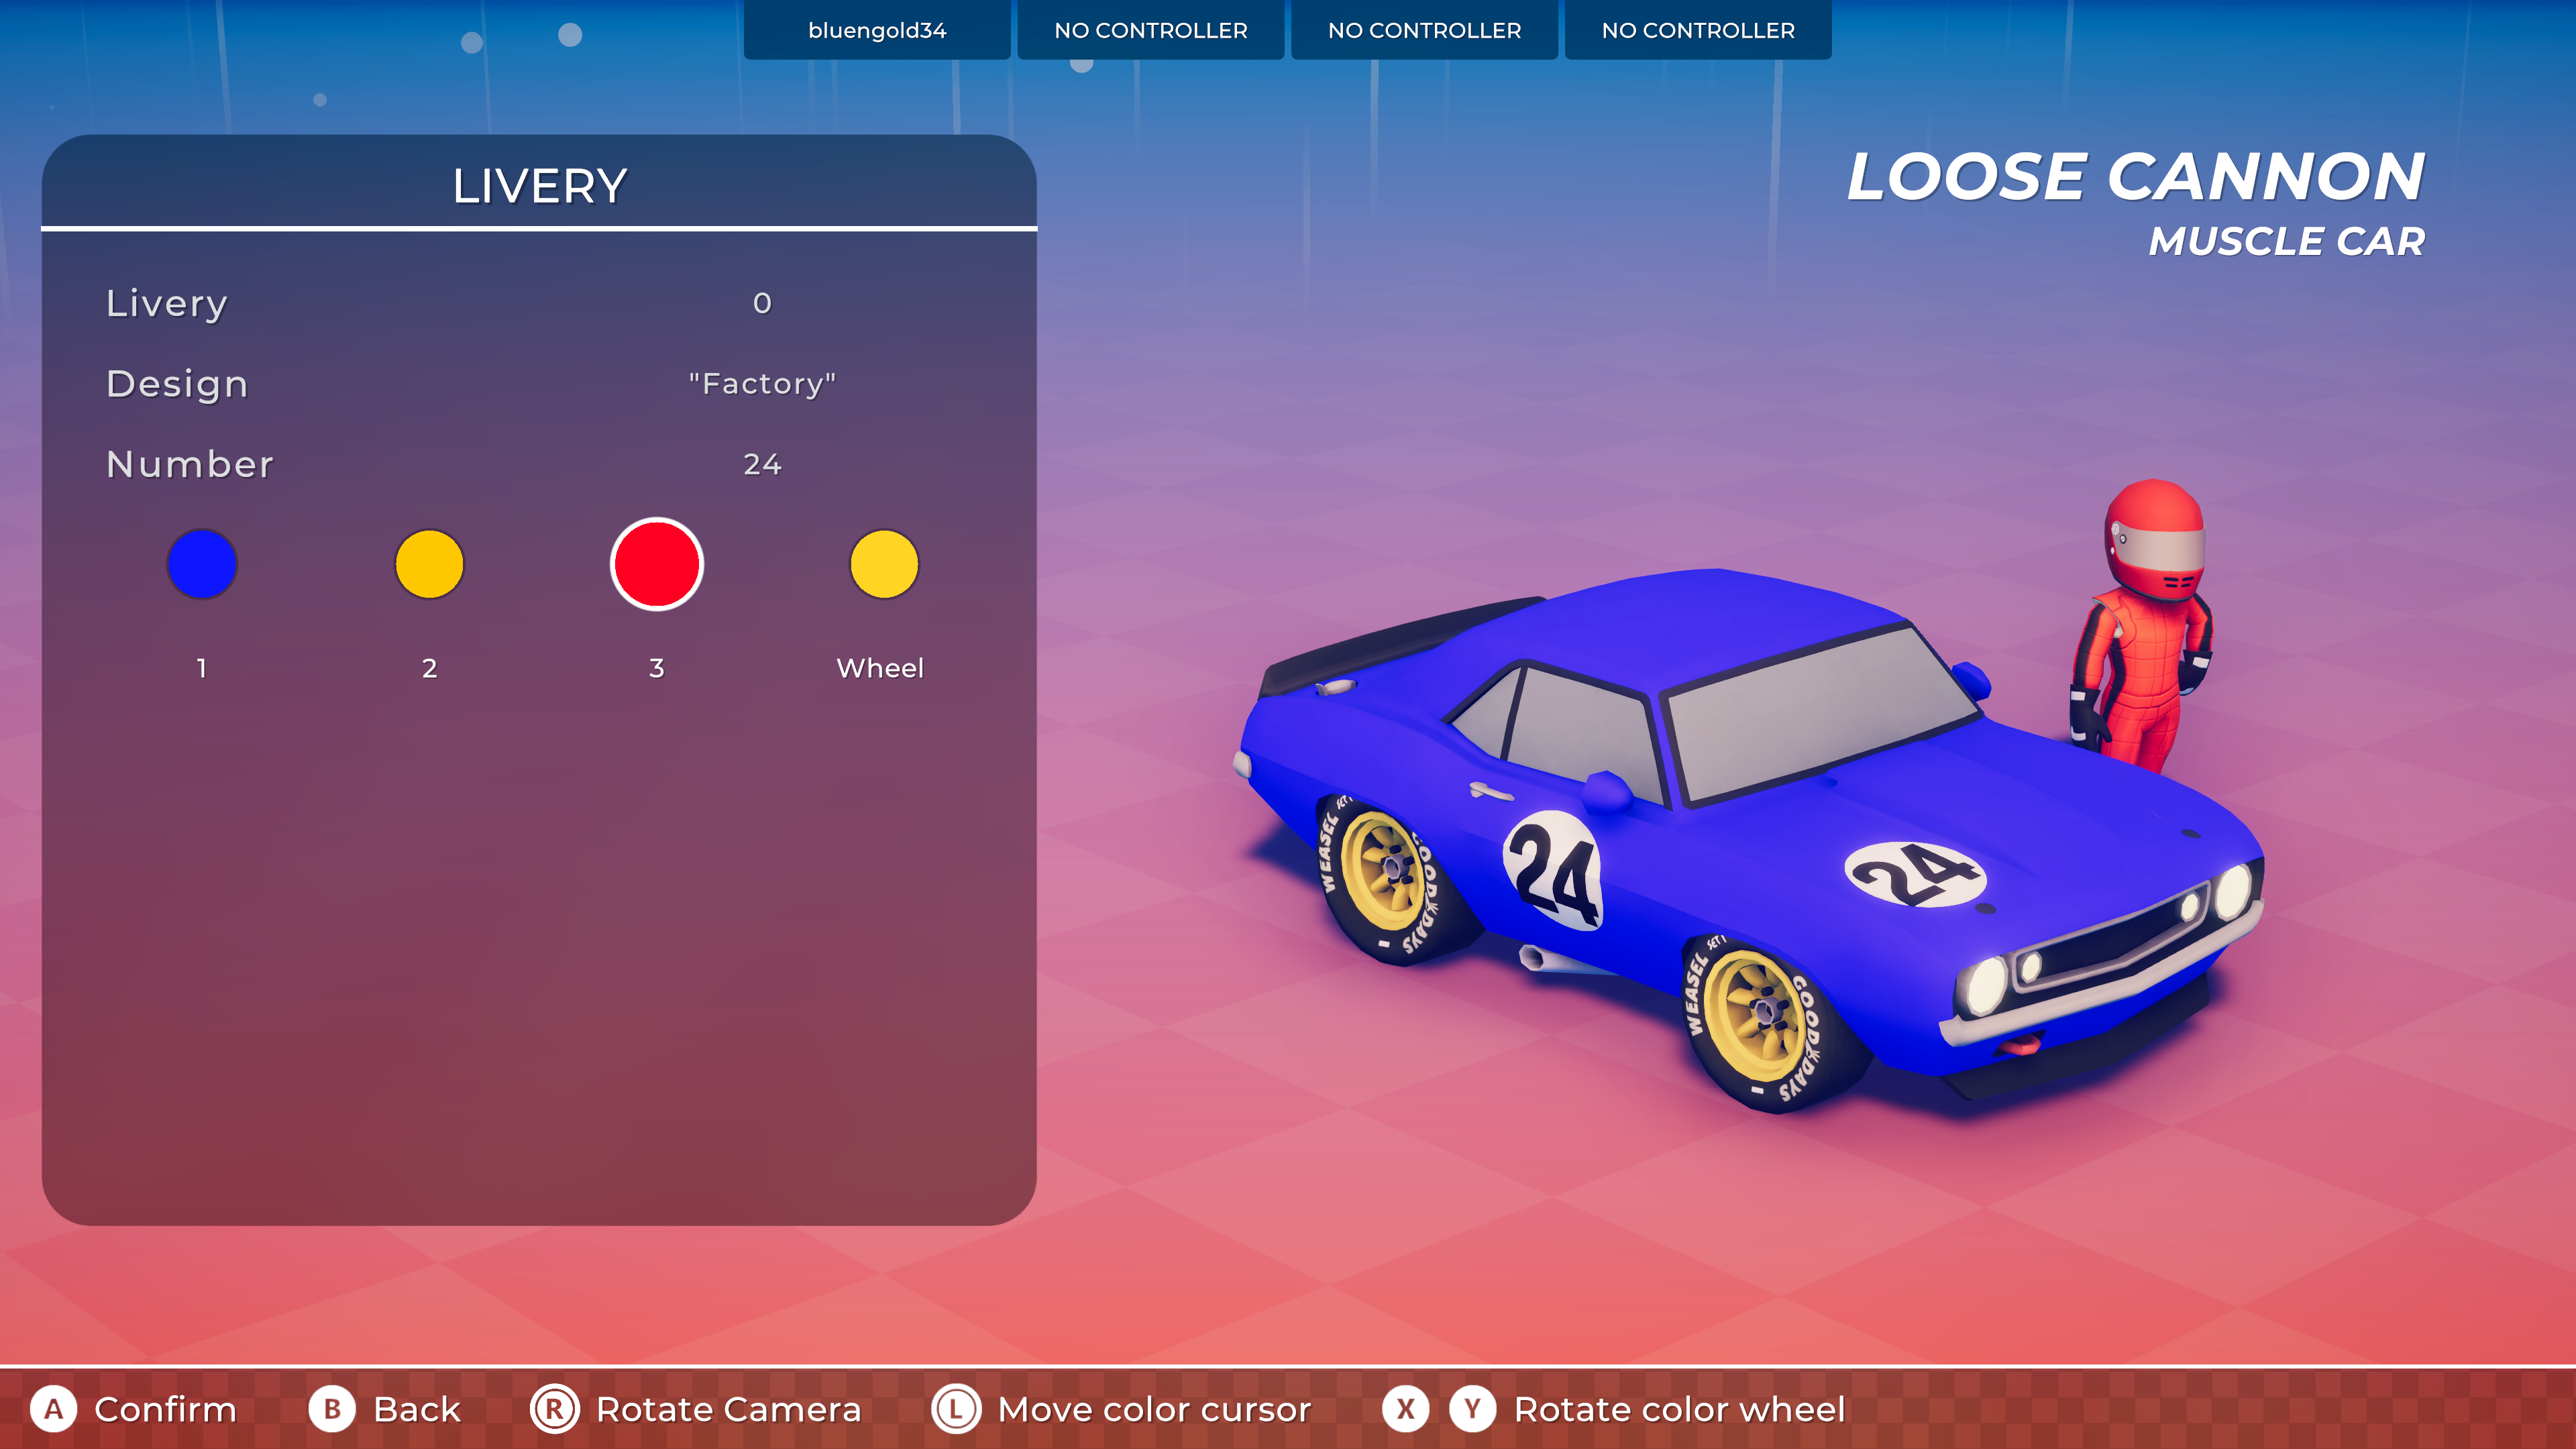
Task: Click the Y button icon
Action: coord(1472,1409)
